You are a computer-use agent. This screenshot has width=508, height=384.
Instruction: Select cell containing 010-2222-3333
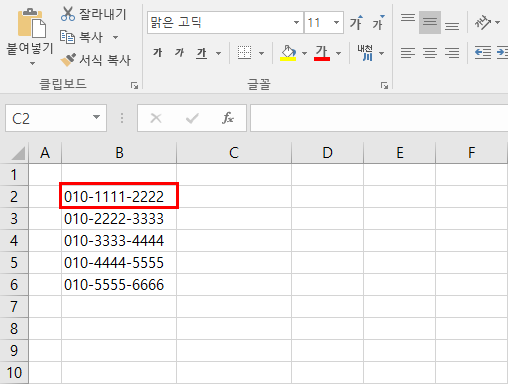pos(119,218)
